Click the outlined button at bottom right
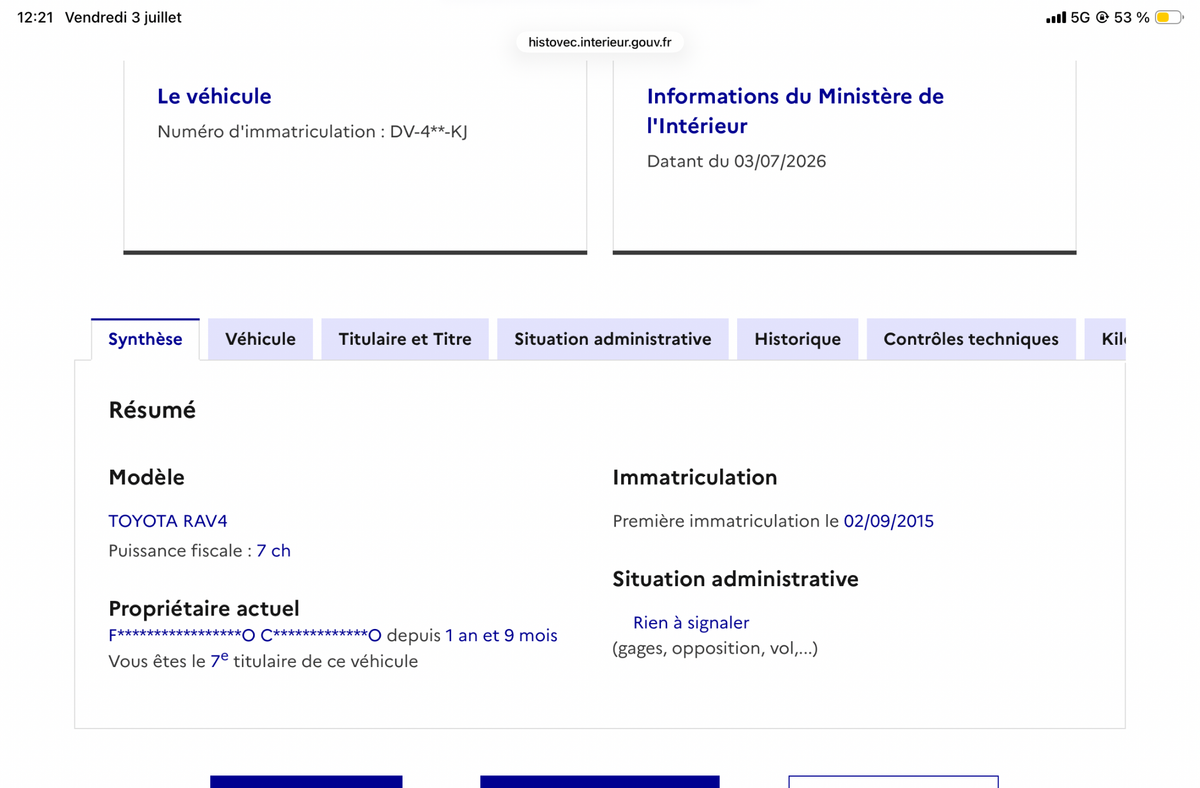 tap(893, 781)
